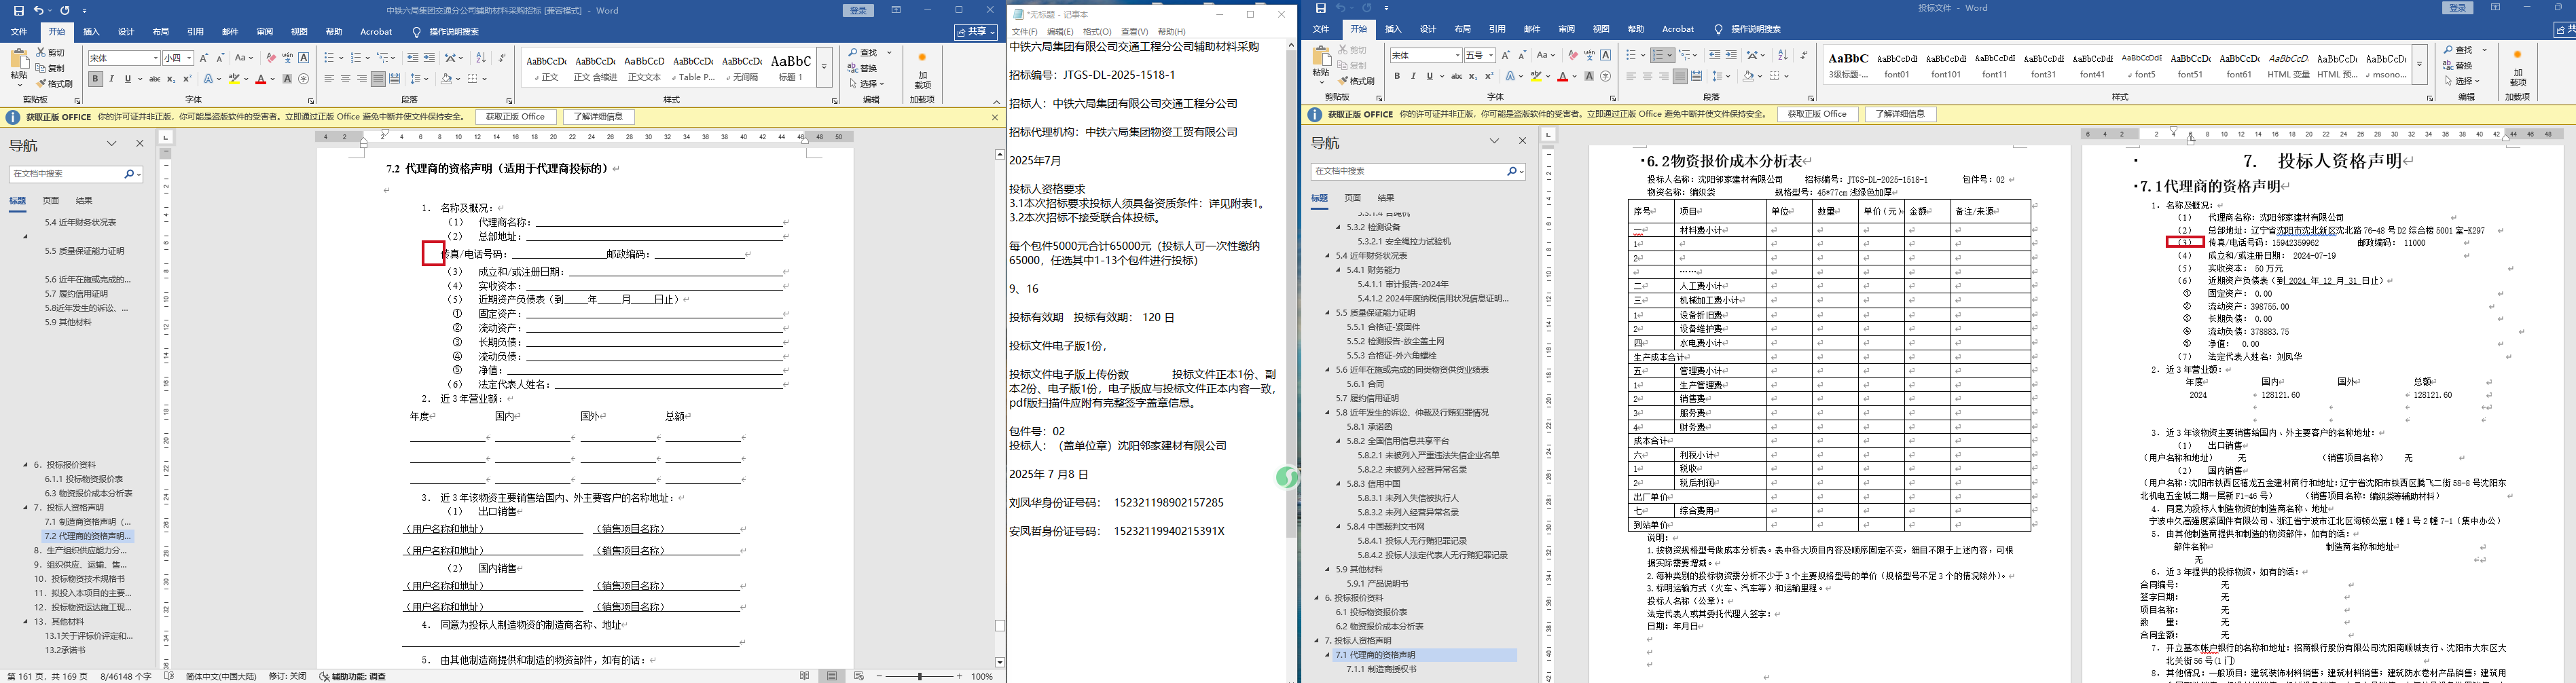2576x683 pixels.
Task: Apply character shading in 投标文件 Word ribbon
Action: tap(1589, 76)
